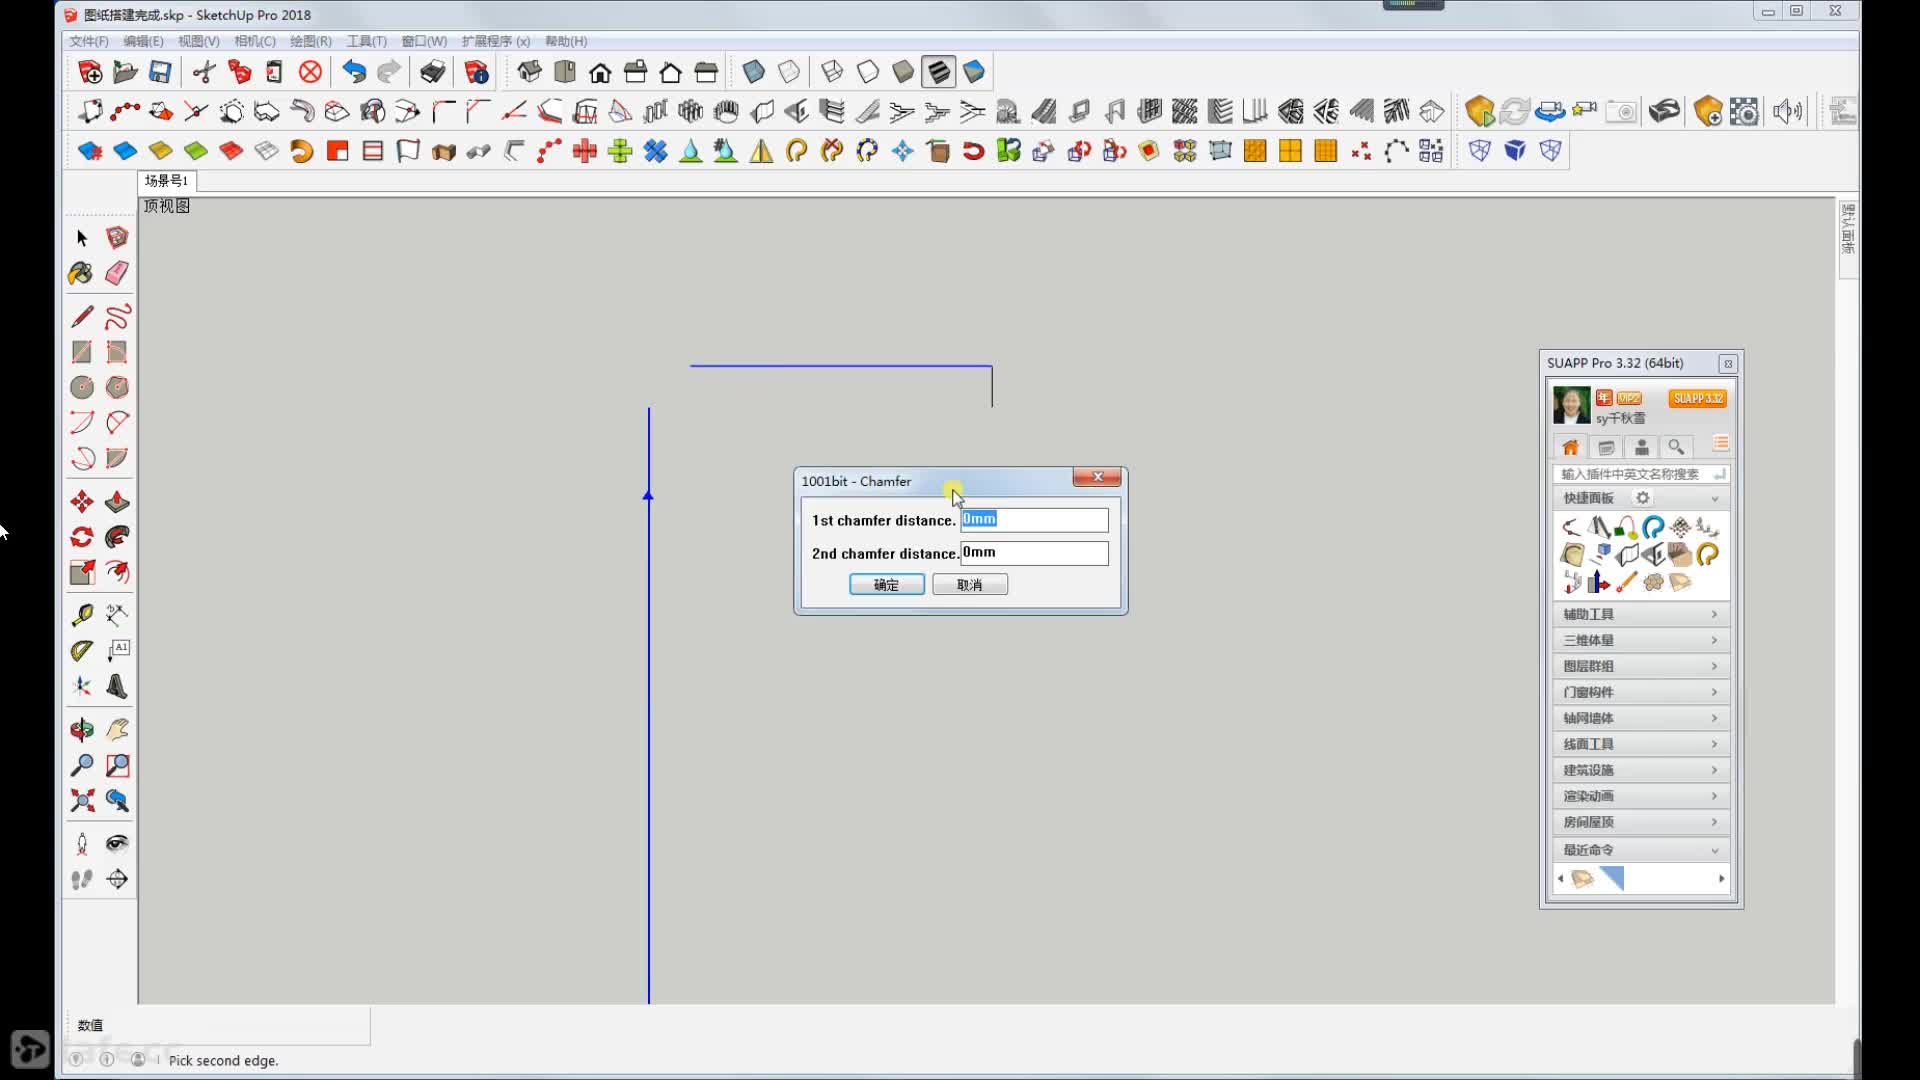
Task: Activate the Move tool
Action: 82,501
